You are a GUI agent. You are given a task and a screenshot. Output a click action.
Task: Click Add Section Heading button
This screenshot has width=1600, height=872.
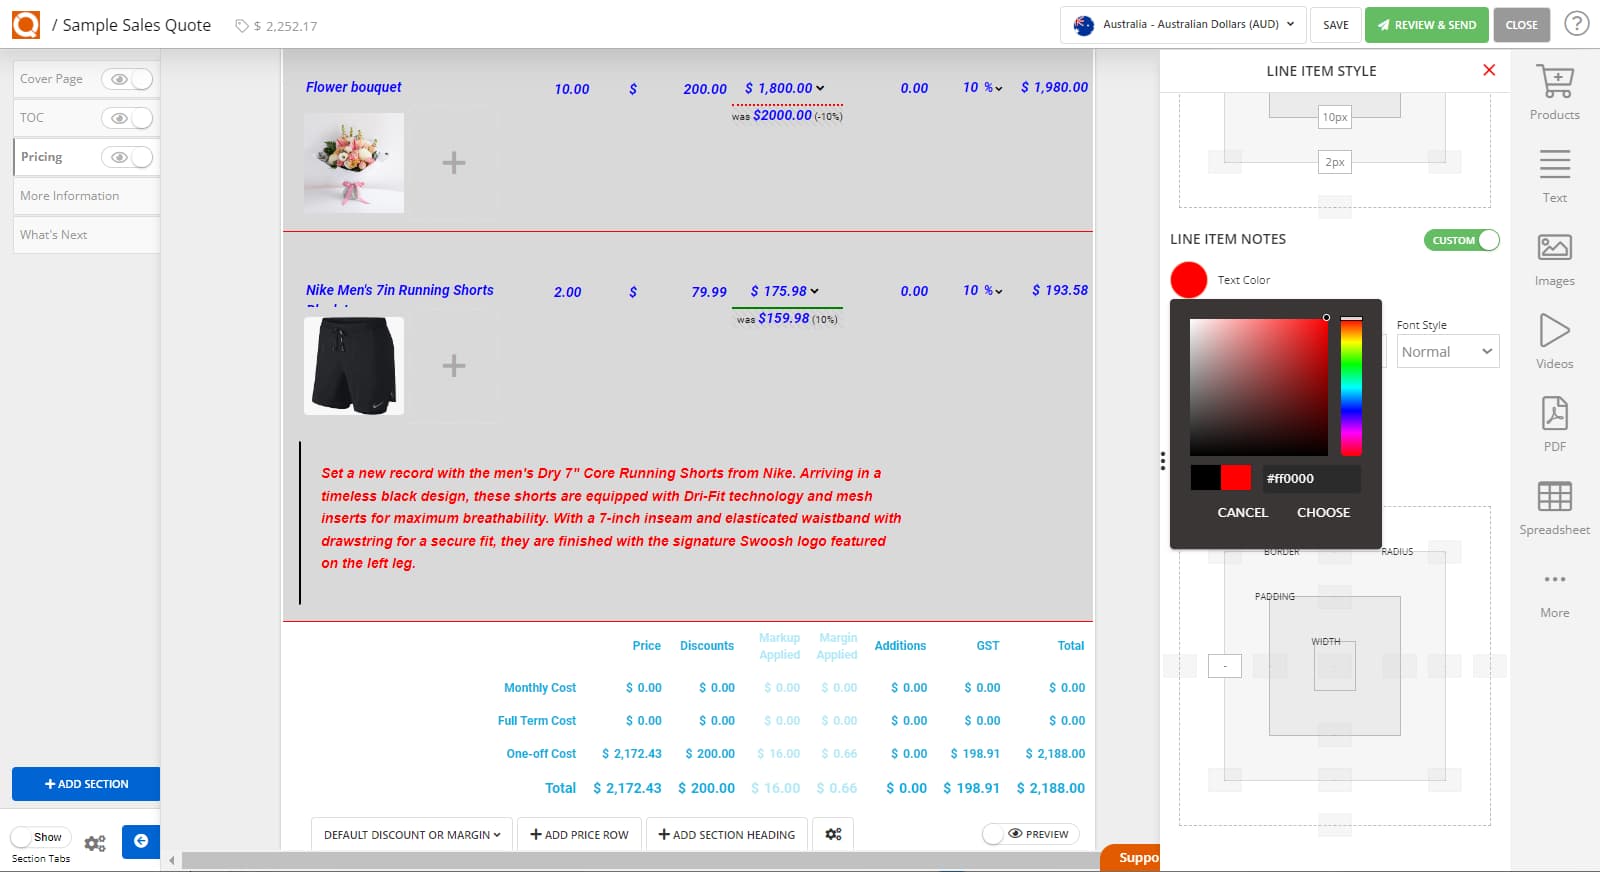tap(727, 834)
